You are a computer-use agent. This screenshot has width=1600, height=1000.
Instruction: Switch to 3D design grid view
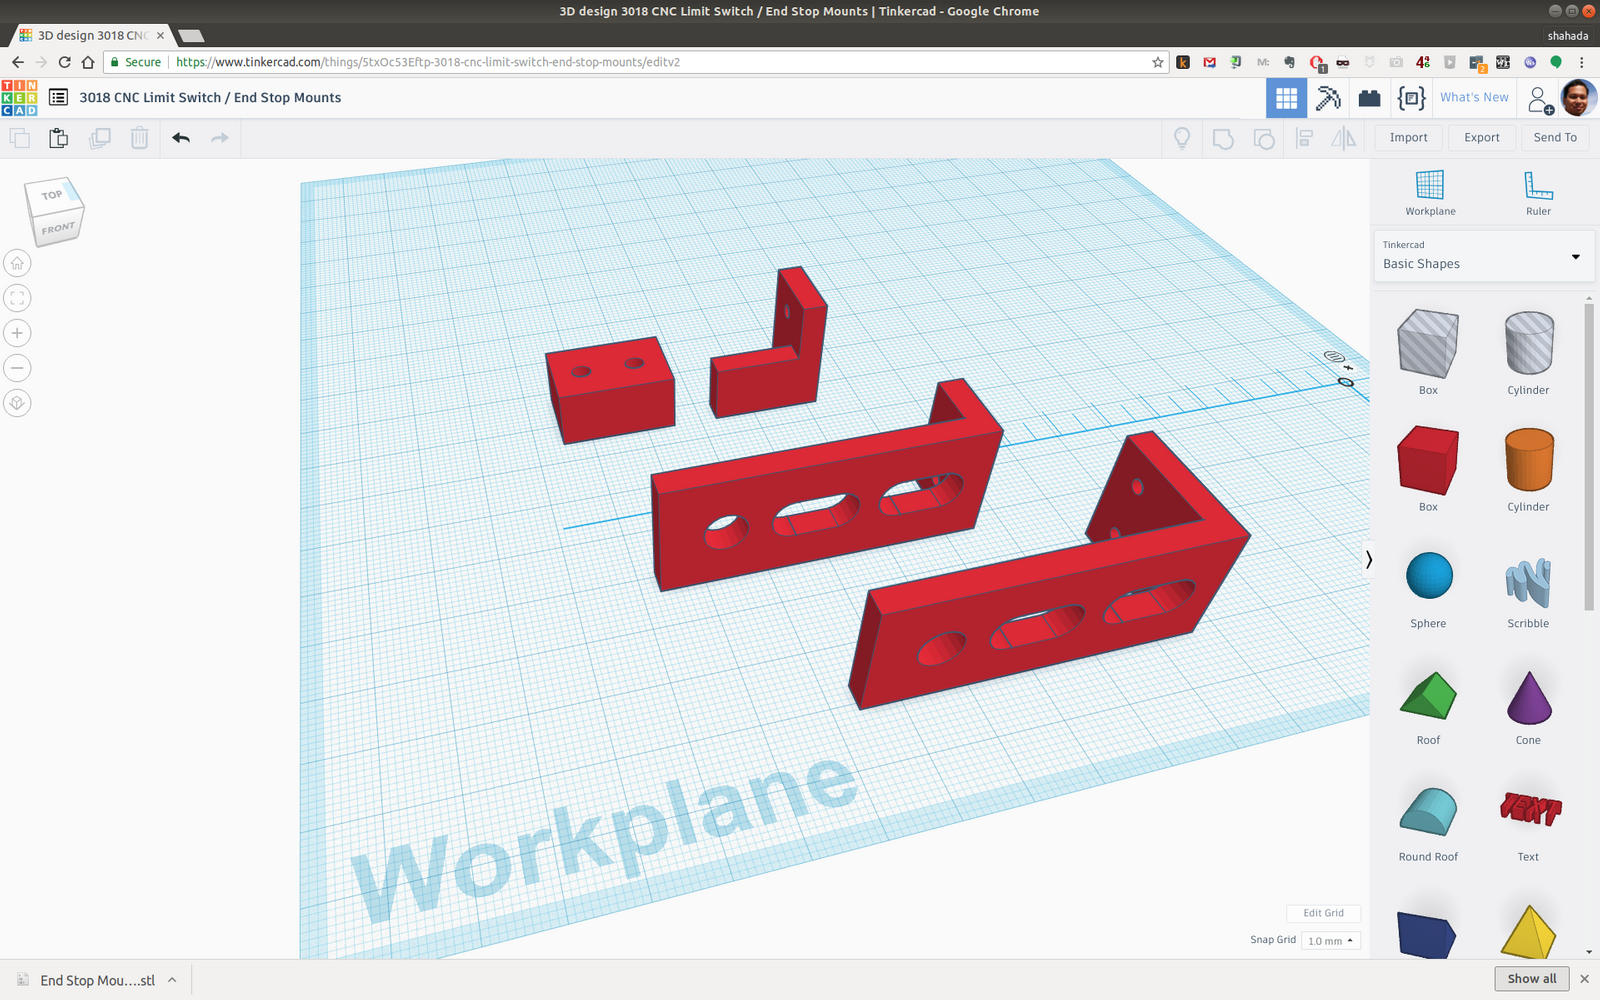click(x=1286, y=98)
